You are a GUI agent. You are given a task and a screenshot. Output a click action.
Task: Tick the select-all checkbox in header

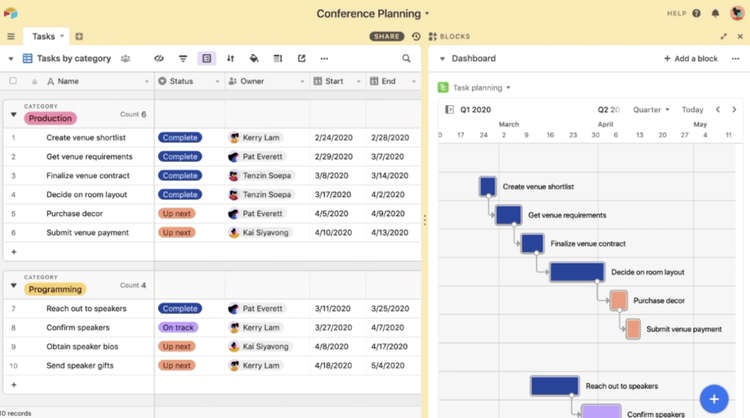coord(13,81)
